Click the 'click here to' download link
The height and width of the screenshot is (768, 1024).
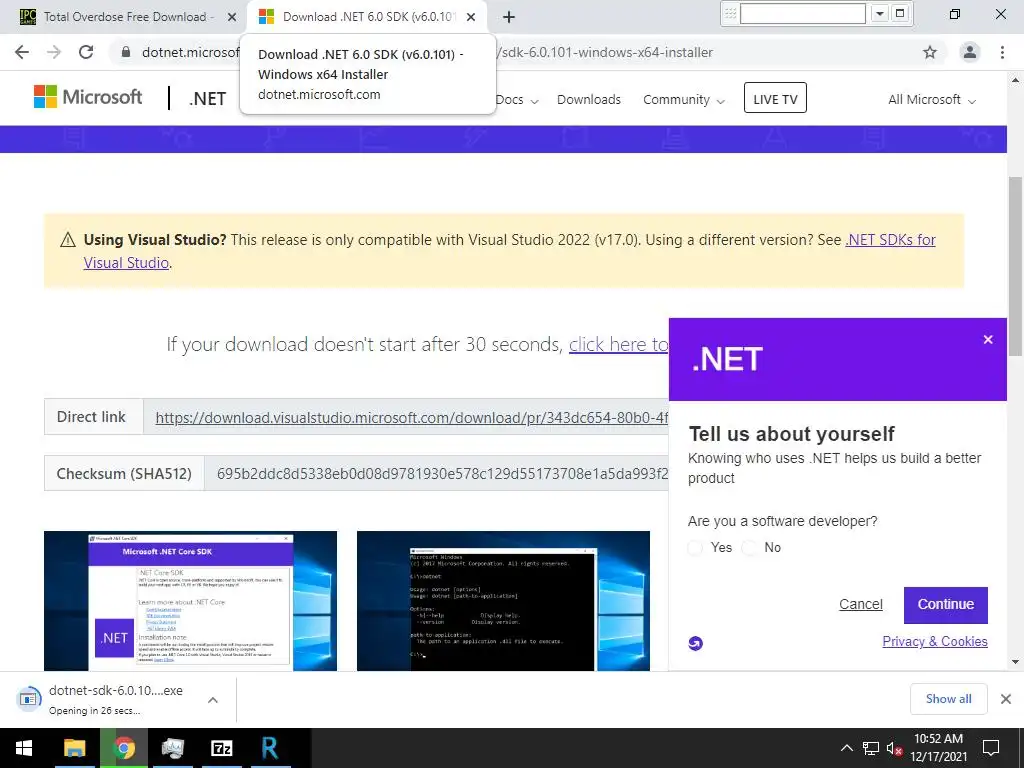(618, 344)
